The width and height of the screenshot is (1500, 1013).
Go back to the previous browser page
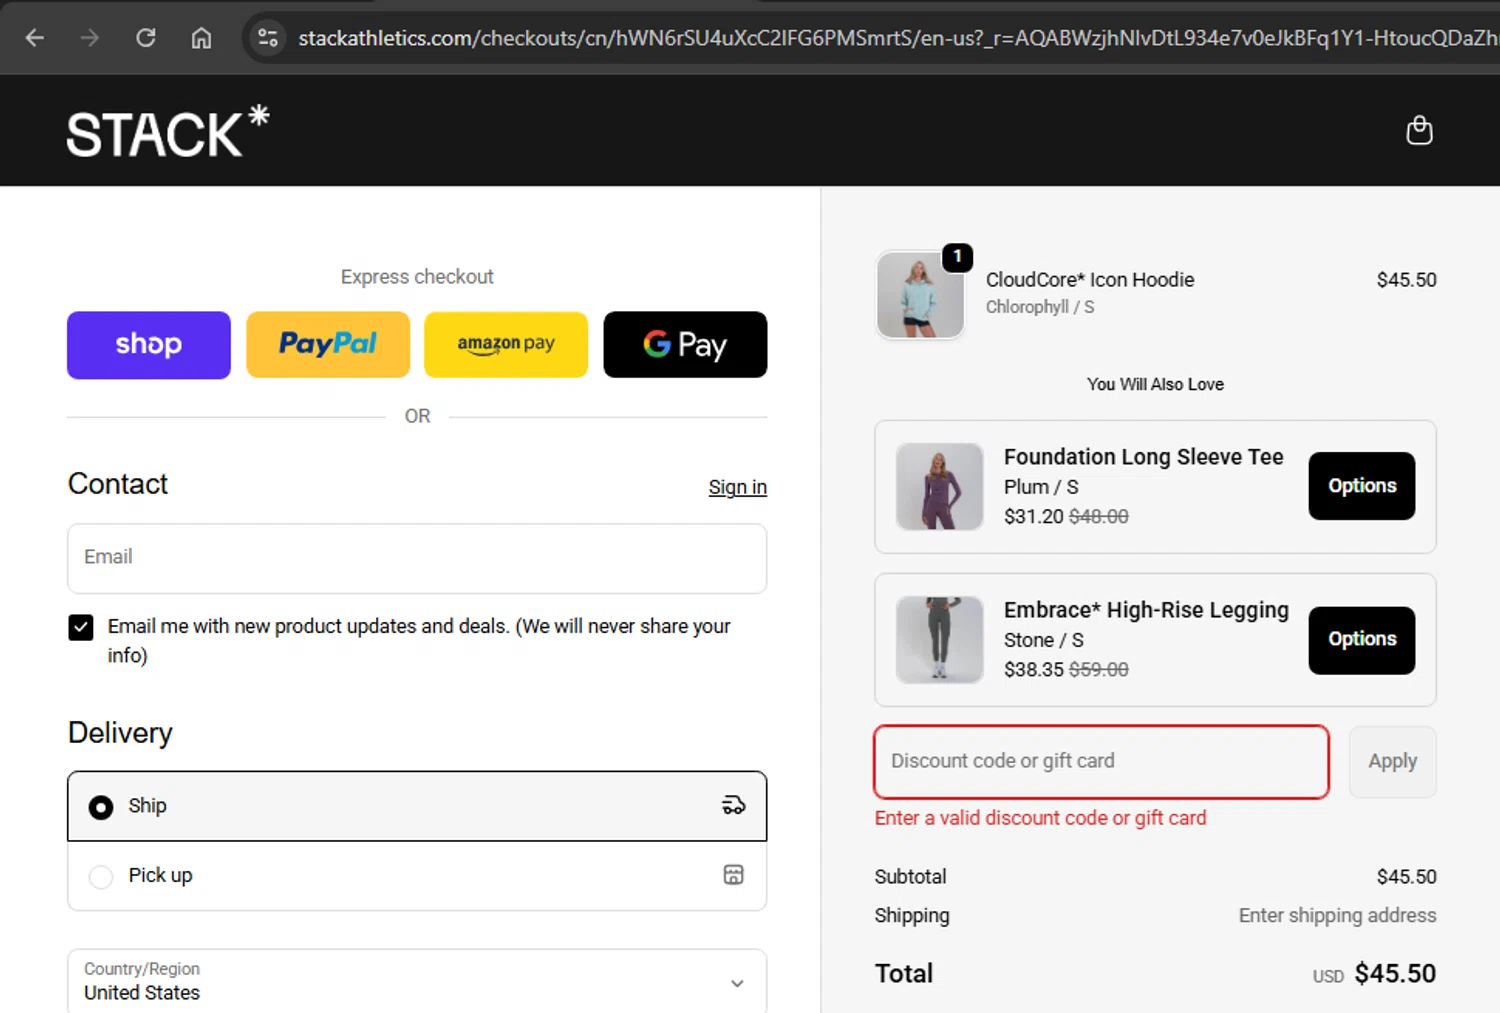pyautogui.click(x=35, y=38)
